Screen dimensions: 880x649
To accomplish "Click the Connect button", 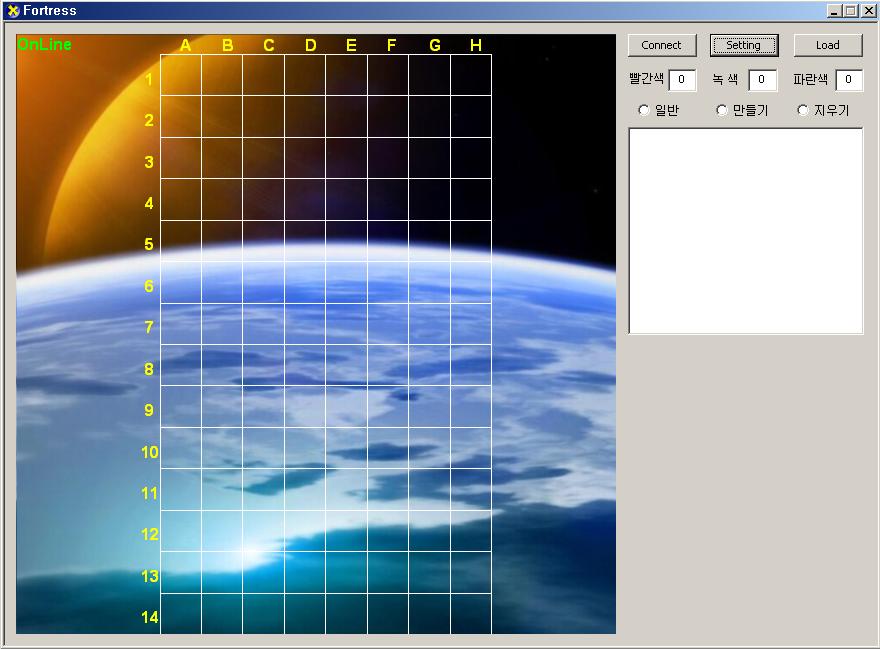I will [662, 45].
